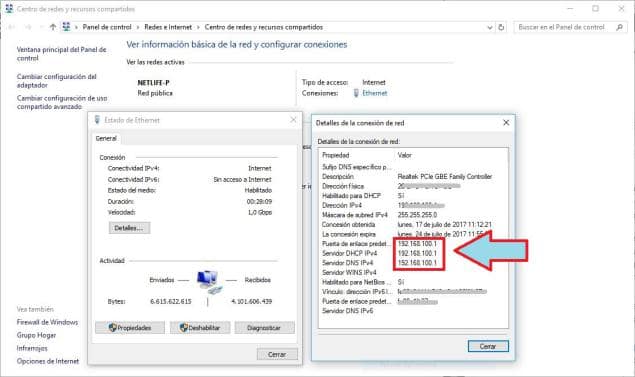The width and height of the screenshot is (635, 377).
Task: Minimize the Centro de redes window
Action: (x=570, y=9)
